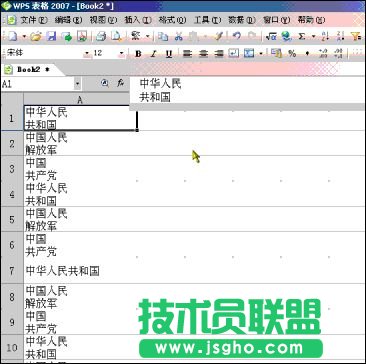Toggle the Wrap Text button
This screenshot has width=366, height=364.
234,54
